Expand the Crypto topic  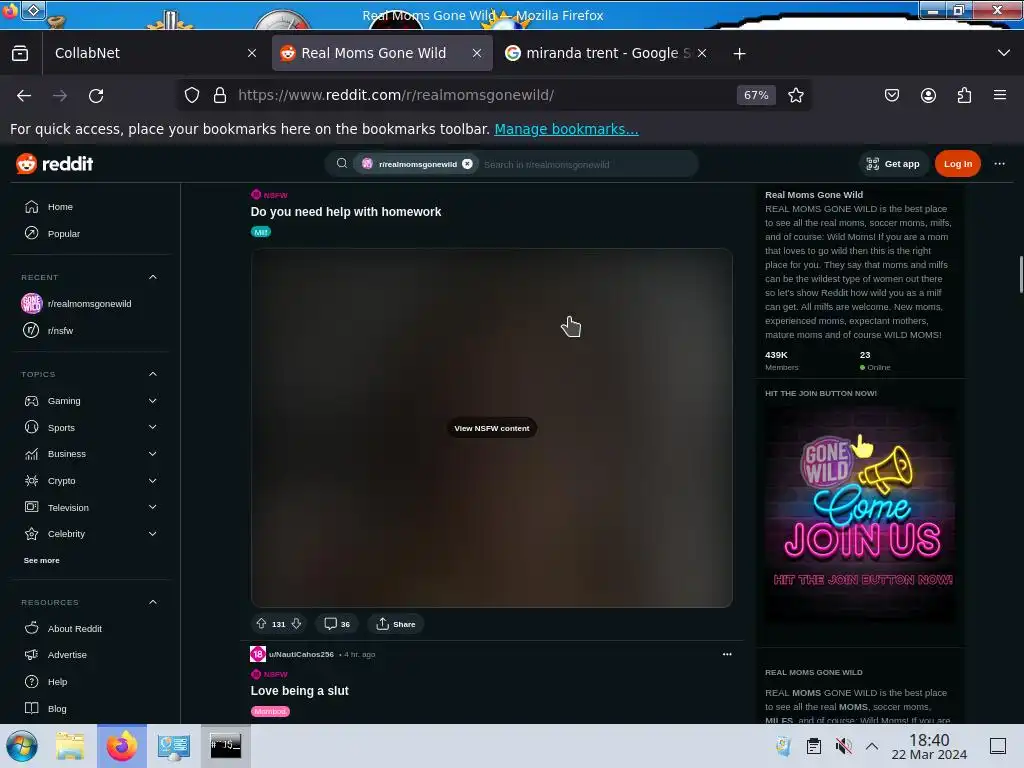pyautogui.click(x=153, y=480)
